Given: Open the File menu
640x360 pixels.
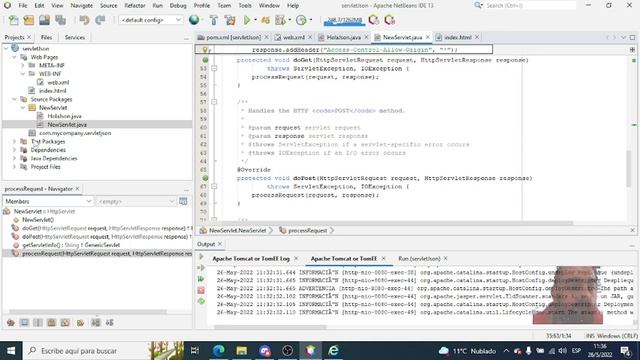Looking at the screenshot, I should (x=23, y=6).
